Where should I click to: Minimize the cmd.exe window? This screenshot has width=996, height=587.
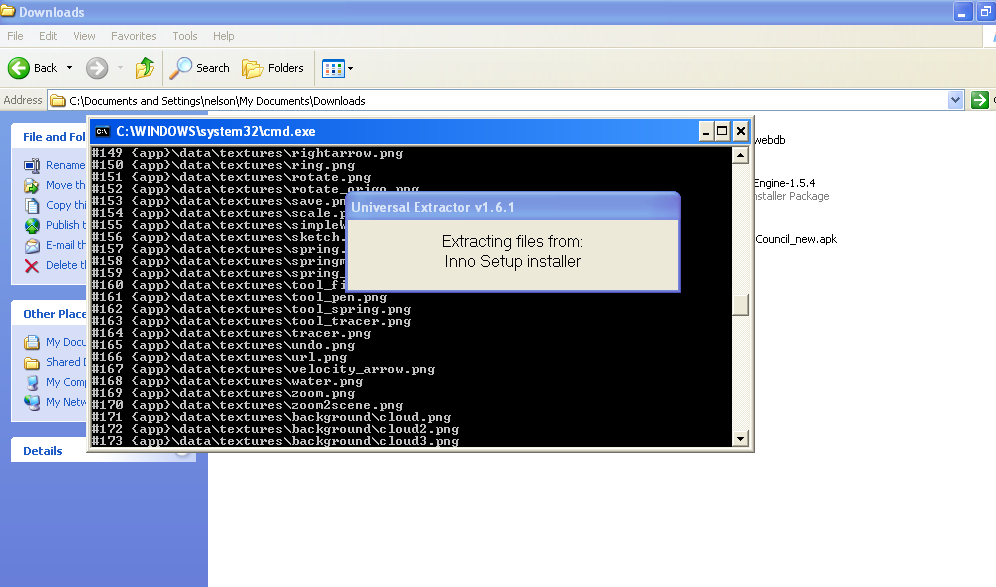pyautogui.click(x=706, y=132)
